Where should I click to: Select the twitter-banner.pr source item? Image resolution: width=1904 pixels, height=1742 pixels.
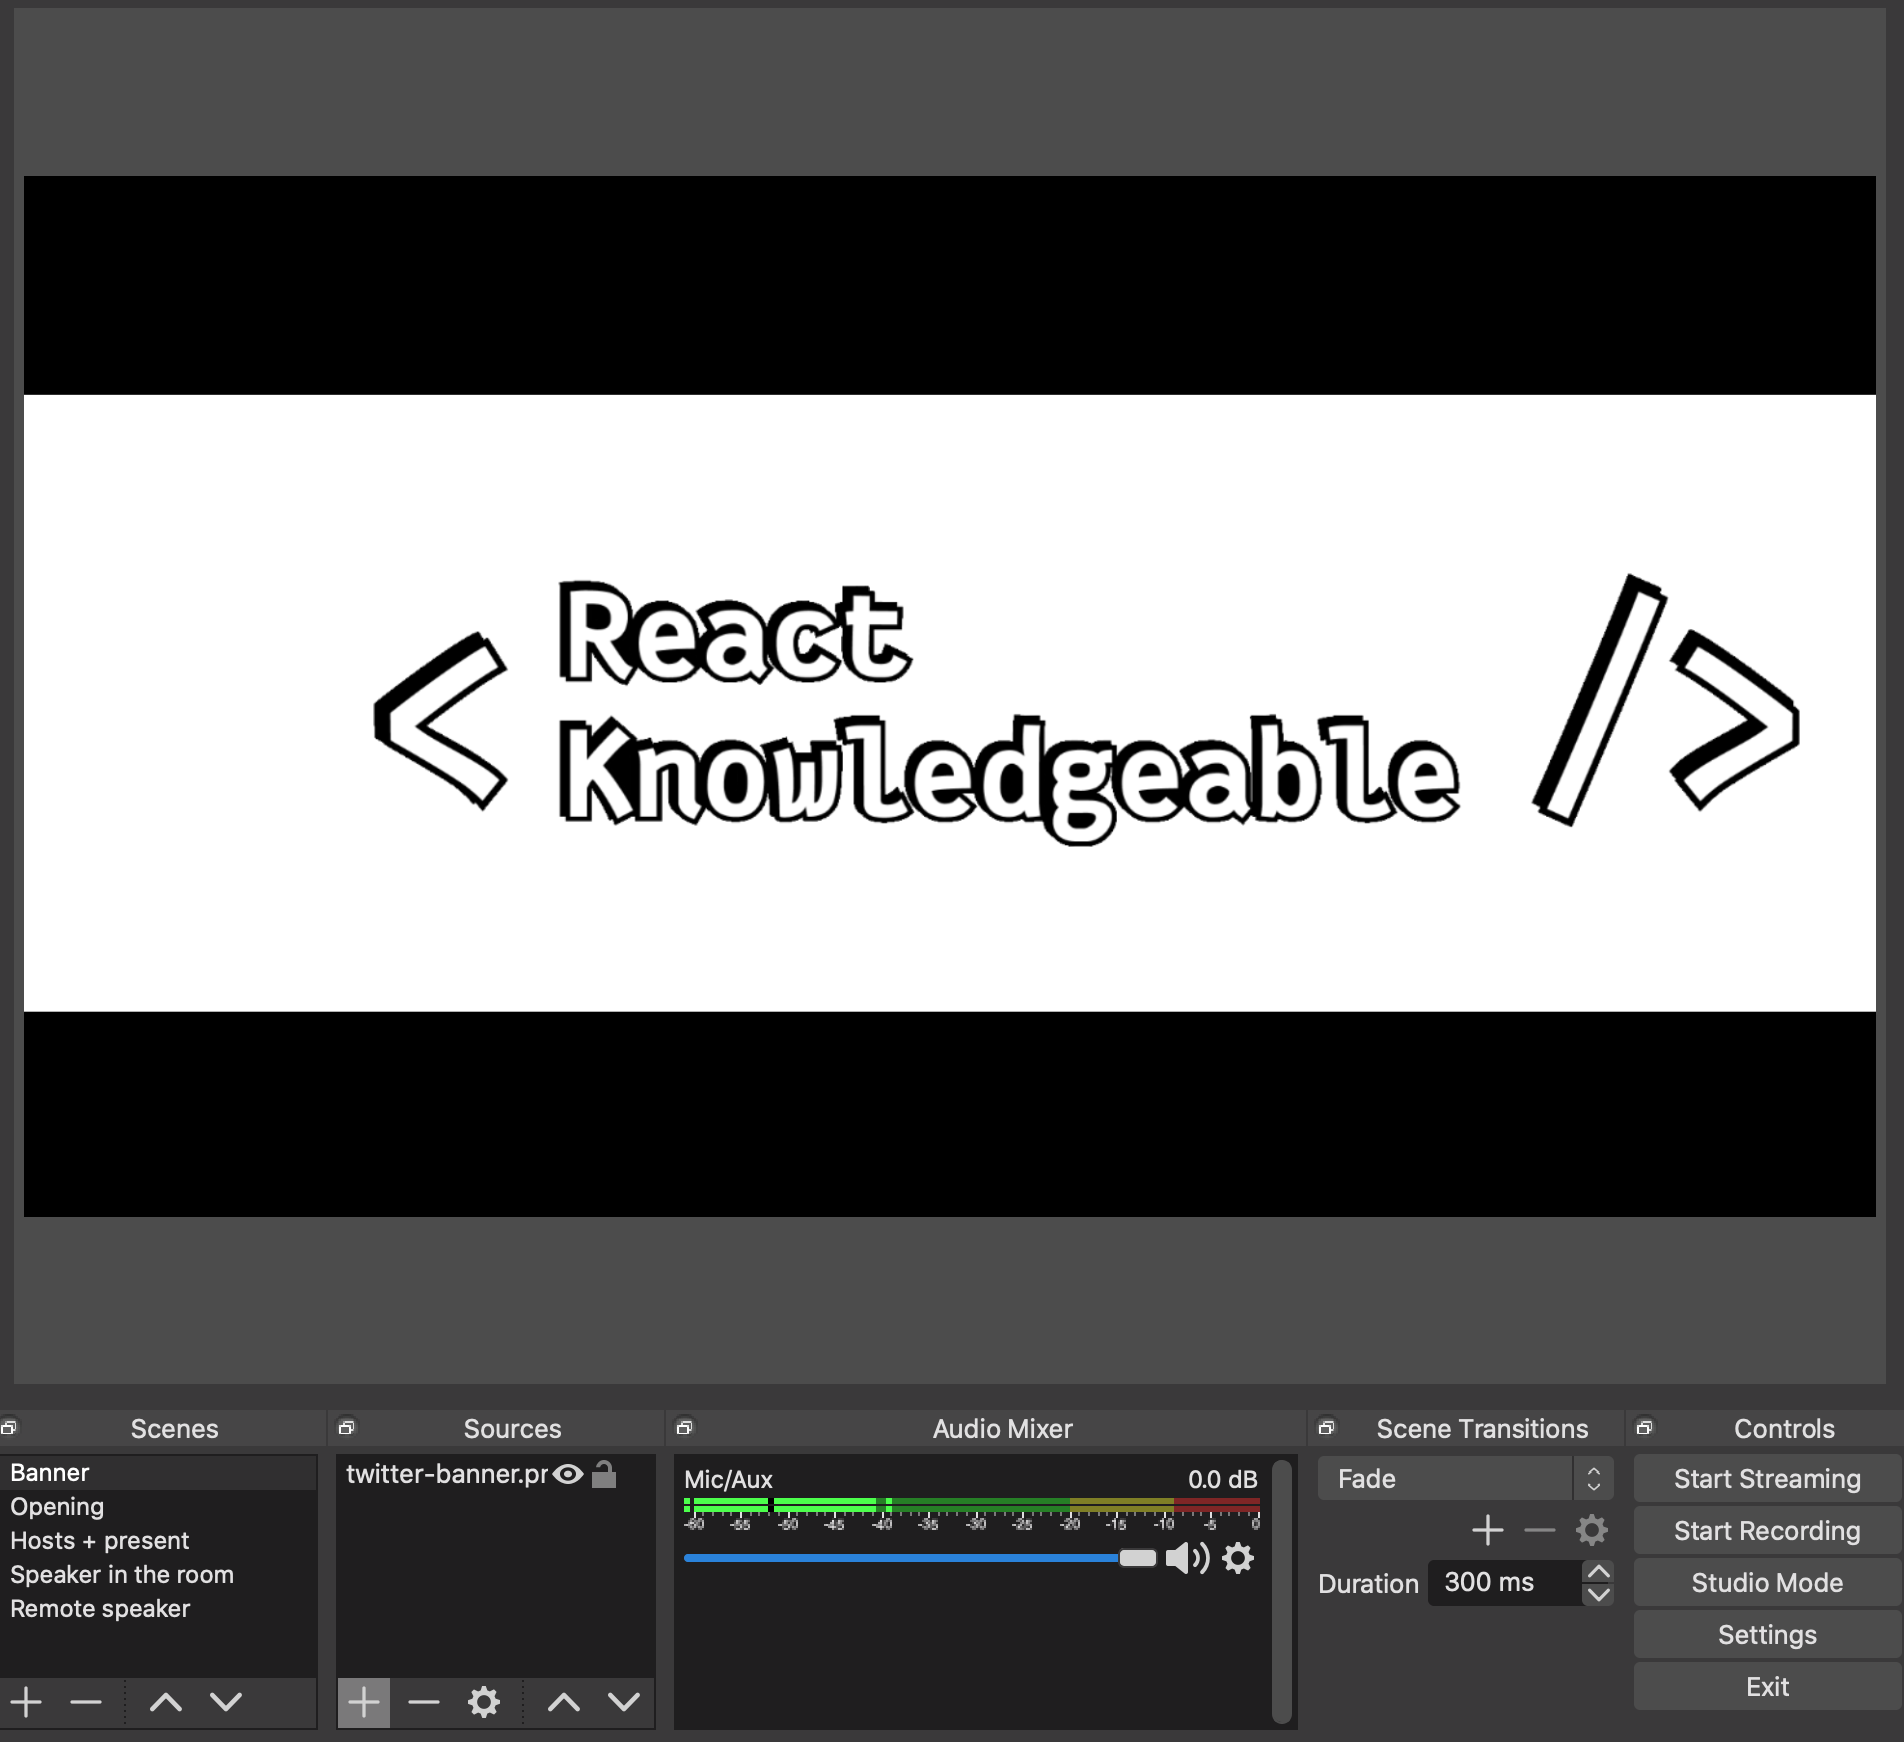click(446, 1474)
